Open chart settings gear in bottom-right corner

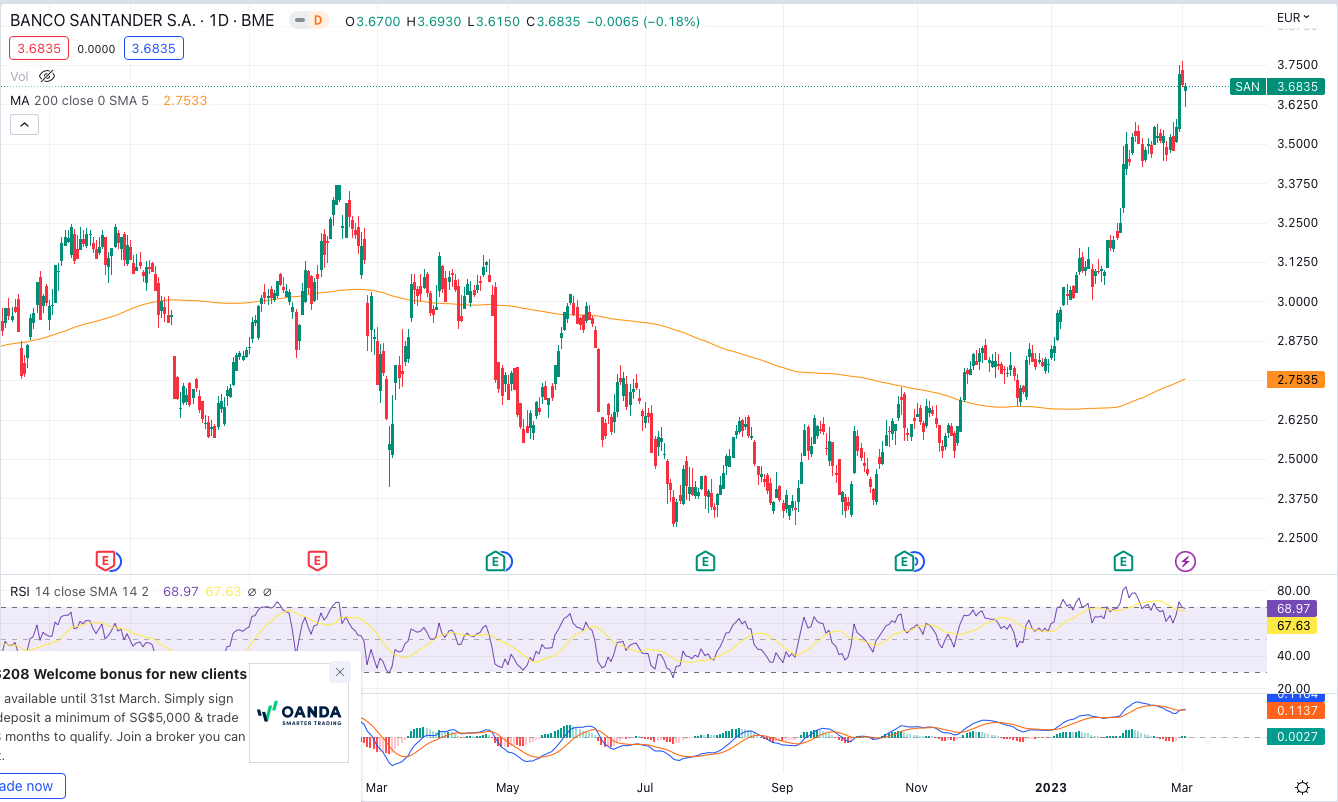[x=1302, y=787]
